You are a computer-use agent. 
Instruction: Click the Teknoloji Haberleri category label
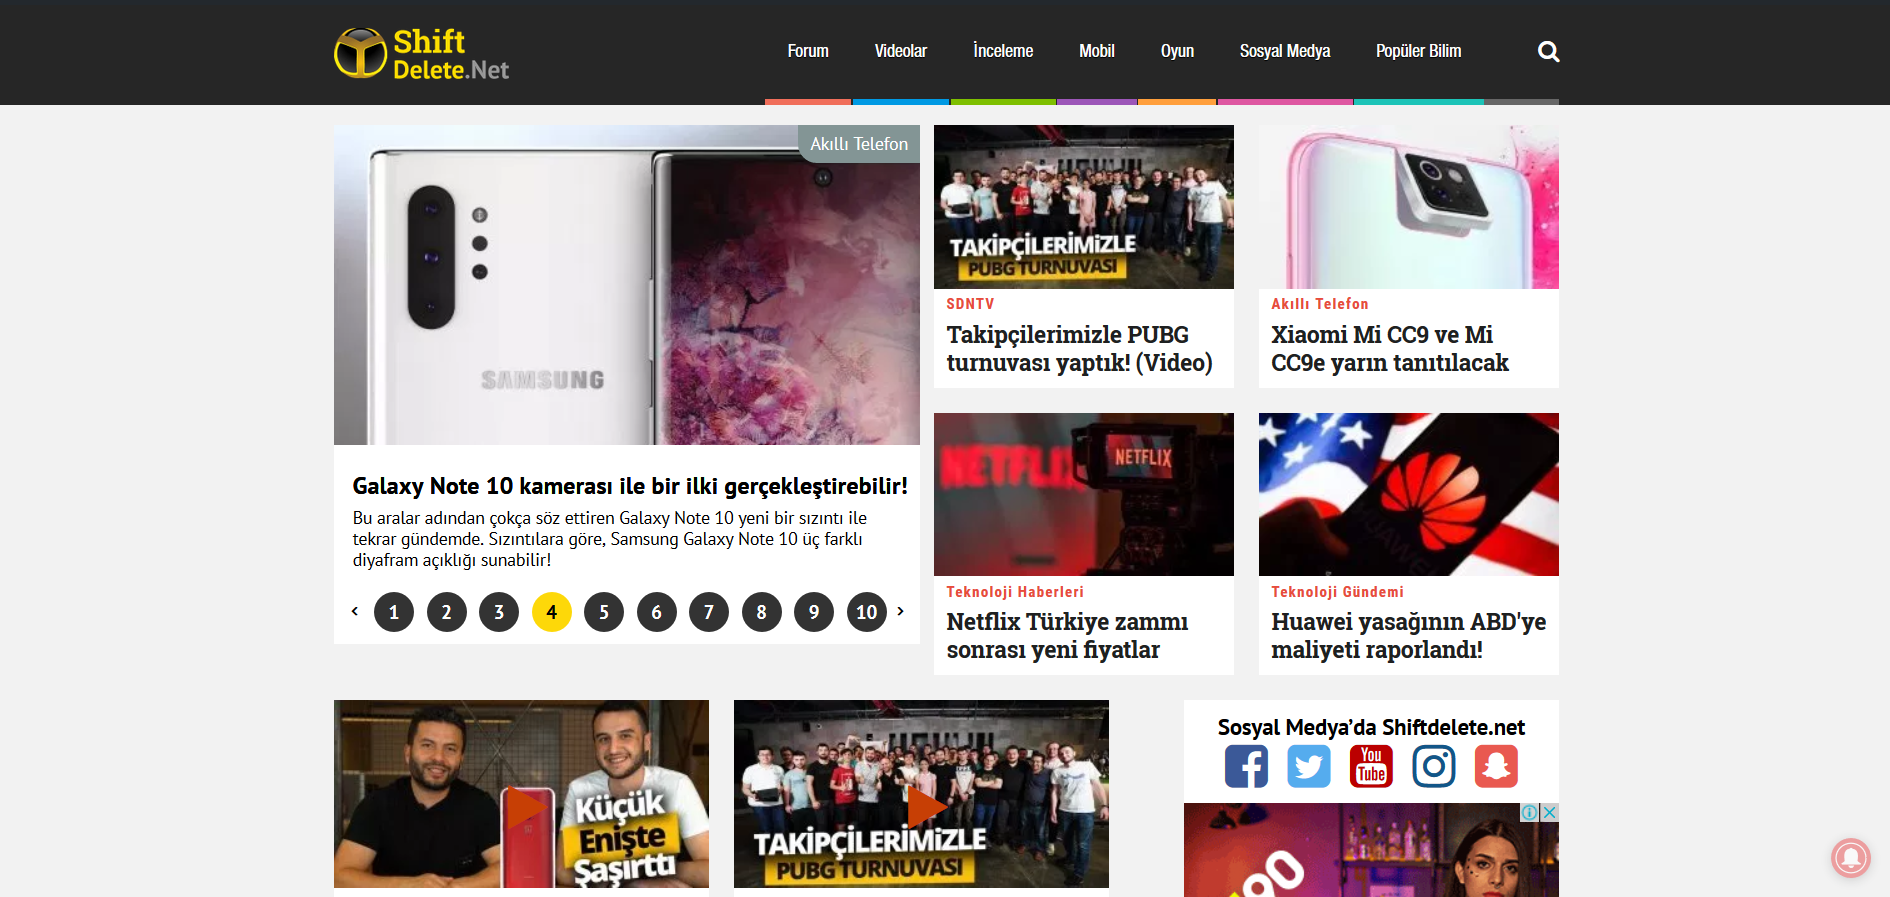pyautogui.click(x=1015, y=592)
